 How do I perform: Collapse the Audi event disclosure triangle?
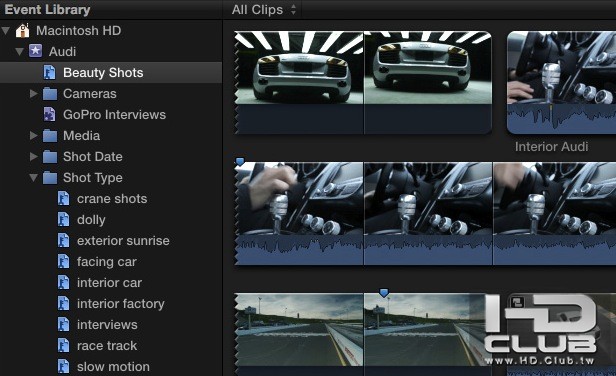click(x=19, y=51)
